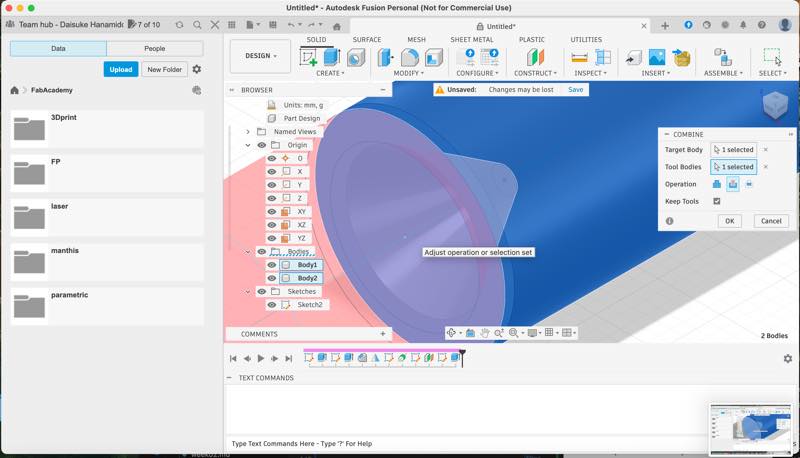Select the Fillet tool in Modify
800x458 pixels.
[x=409, y=57]
